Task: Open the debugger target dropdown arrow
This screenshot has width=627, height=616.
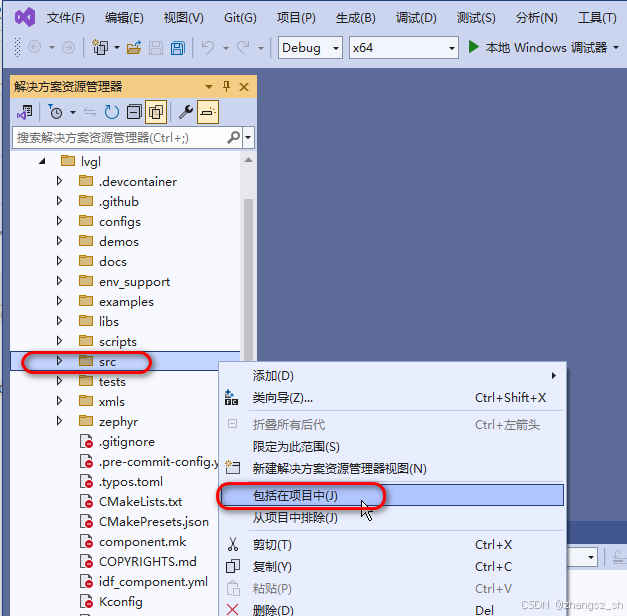Action: coord(616,48)
